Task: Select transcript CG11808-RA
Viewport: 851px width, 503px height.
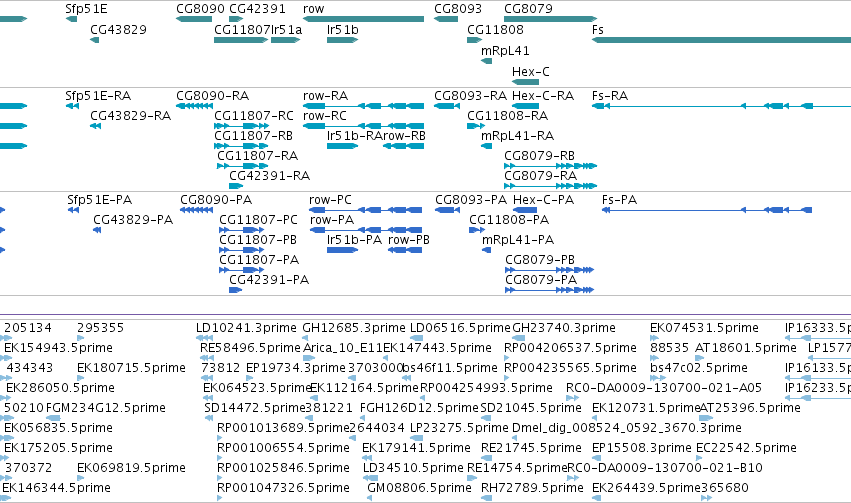Action: tap(507, 116)
